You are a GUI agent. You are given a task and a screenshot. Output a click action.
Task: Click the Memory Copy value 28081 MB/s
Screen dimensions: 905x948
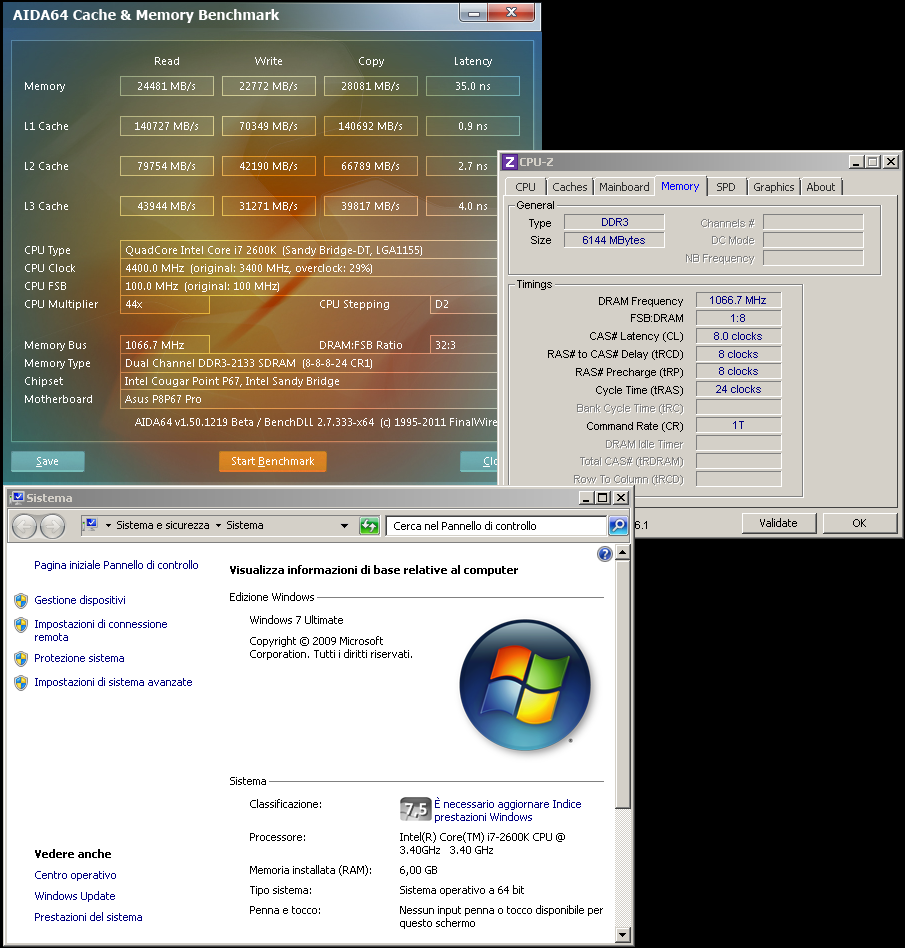pyautogui.click(x=371, y=86)
